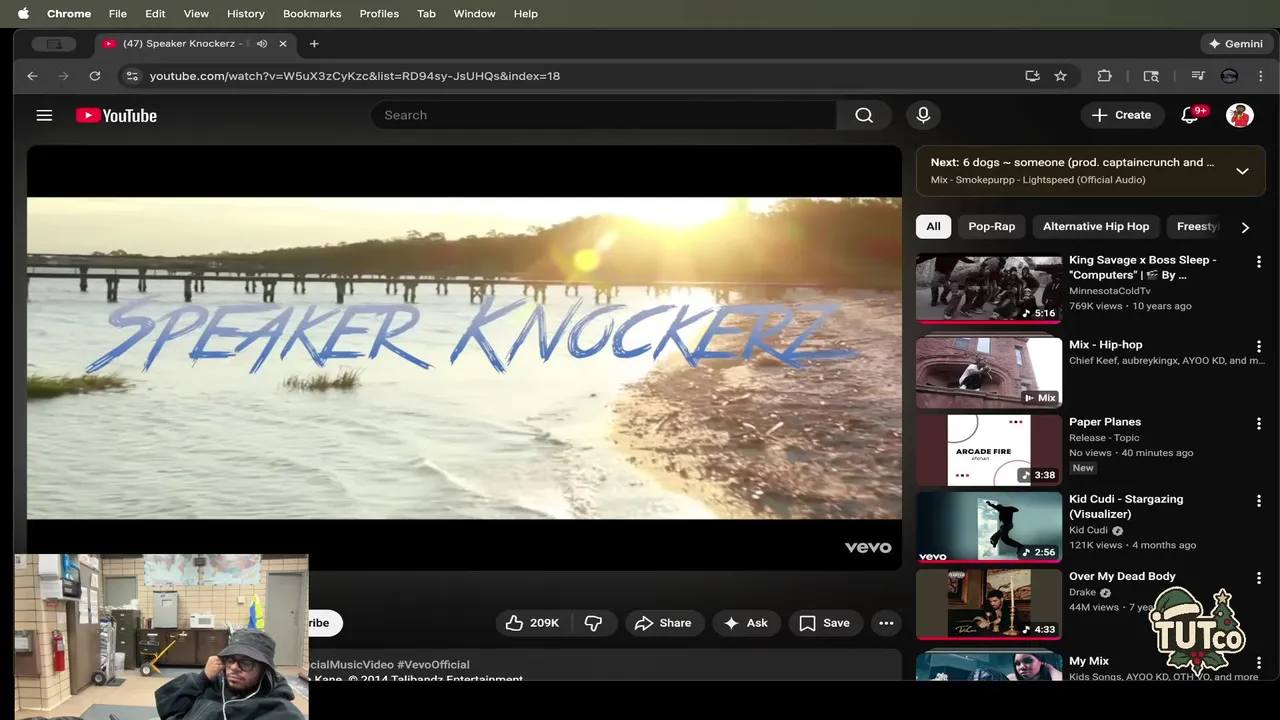
Task: Bookmark this page with the star icon
Action: pyautogui.click(x=1060, y=76)
